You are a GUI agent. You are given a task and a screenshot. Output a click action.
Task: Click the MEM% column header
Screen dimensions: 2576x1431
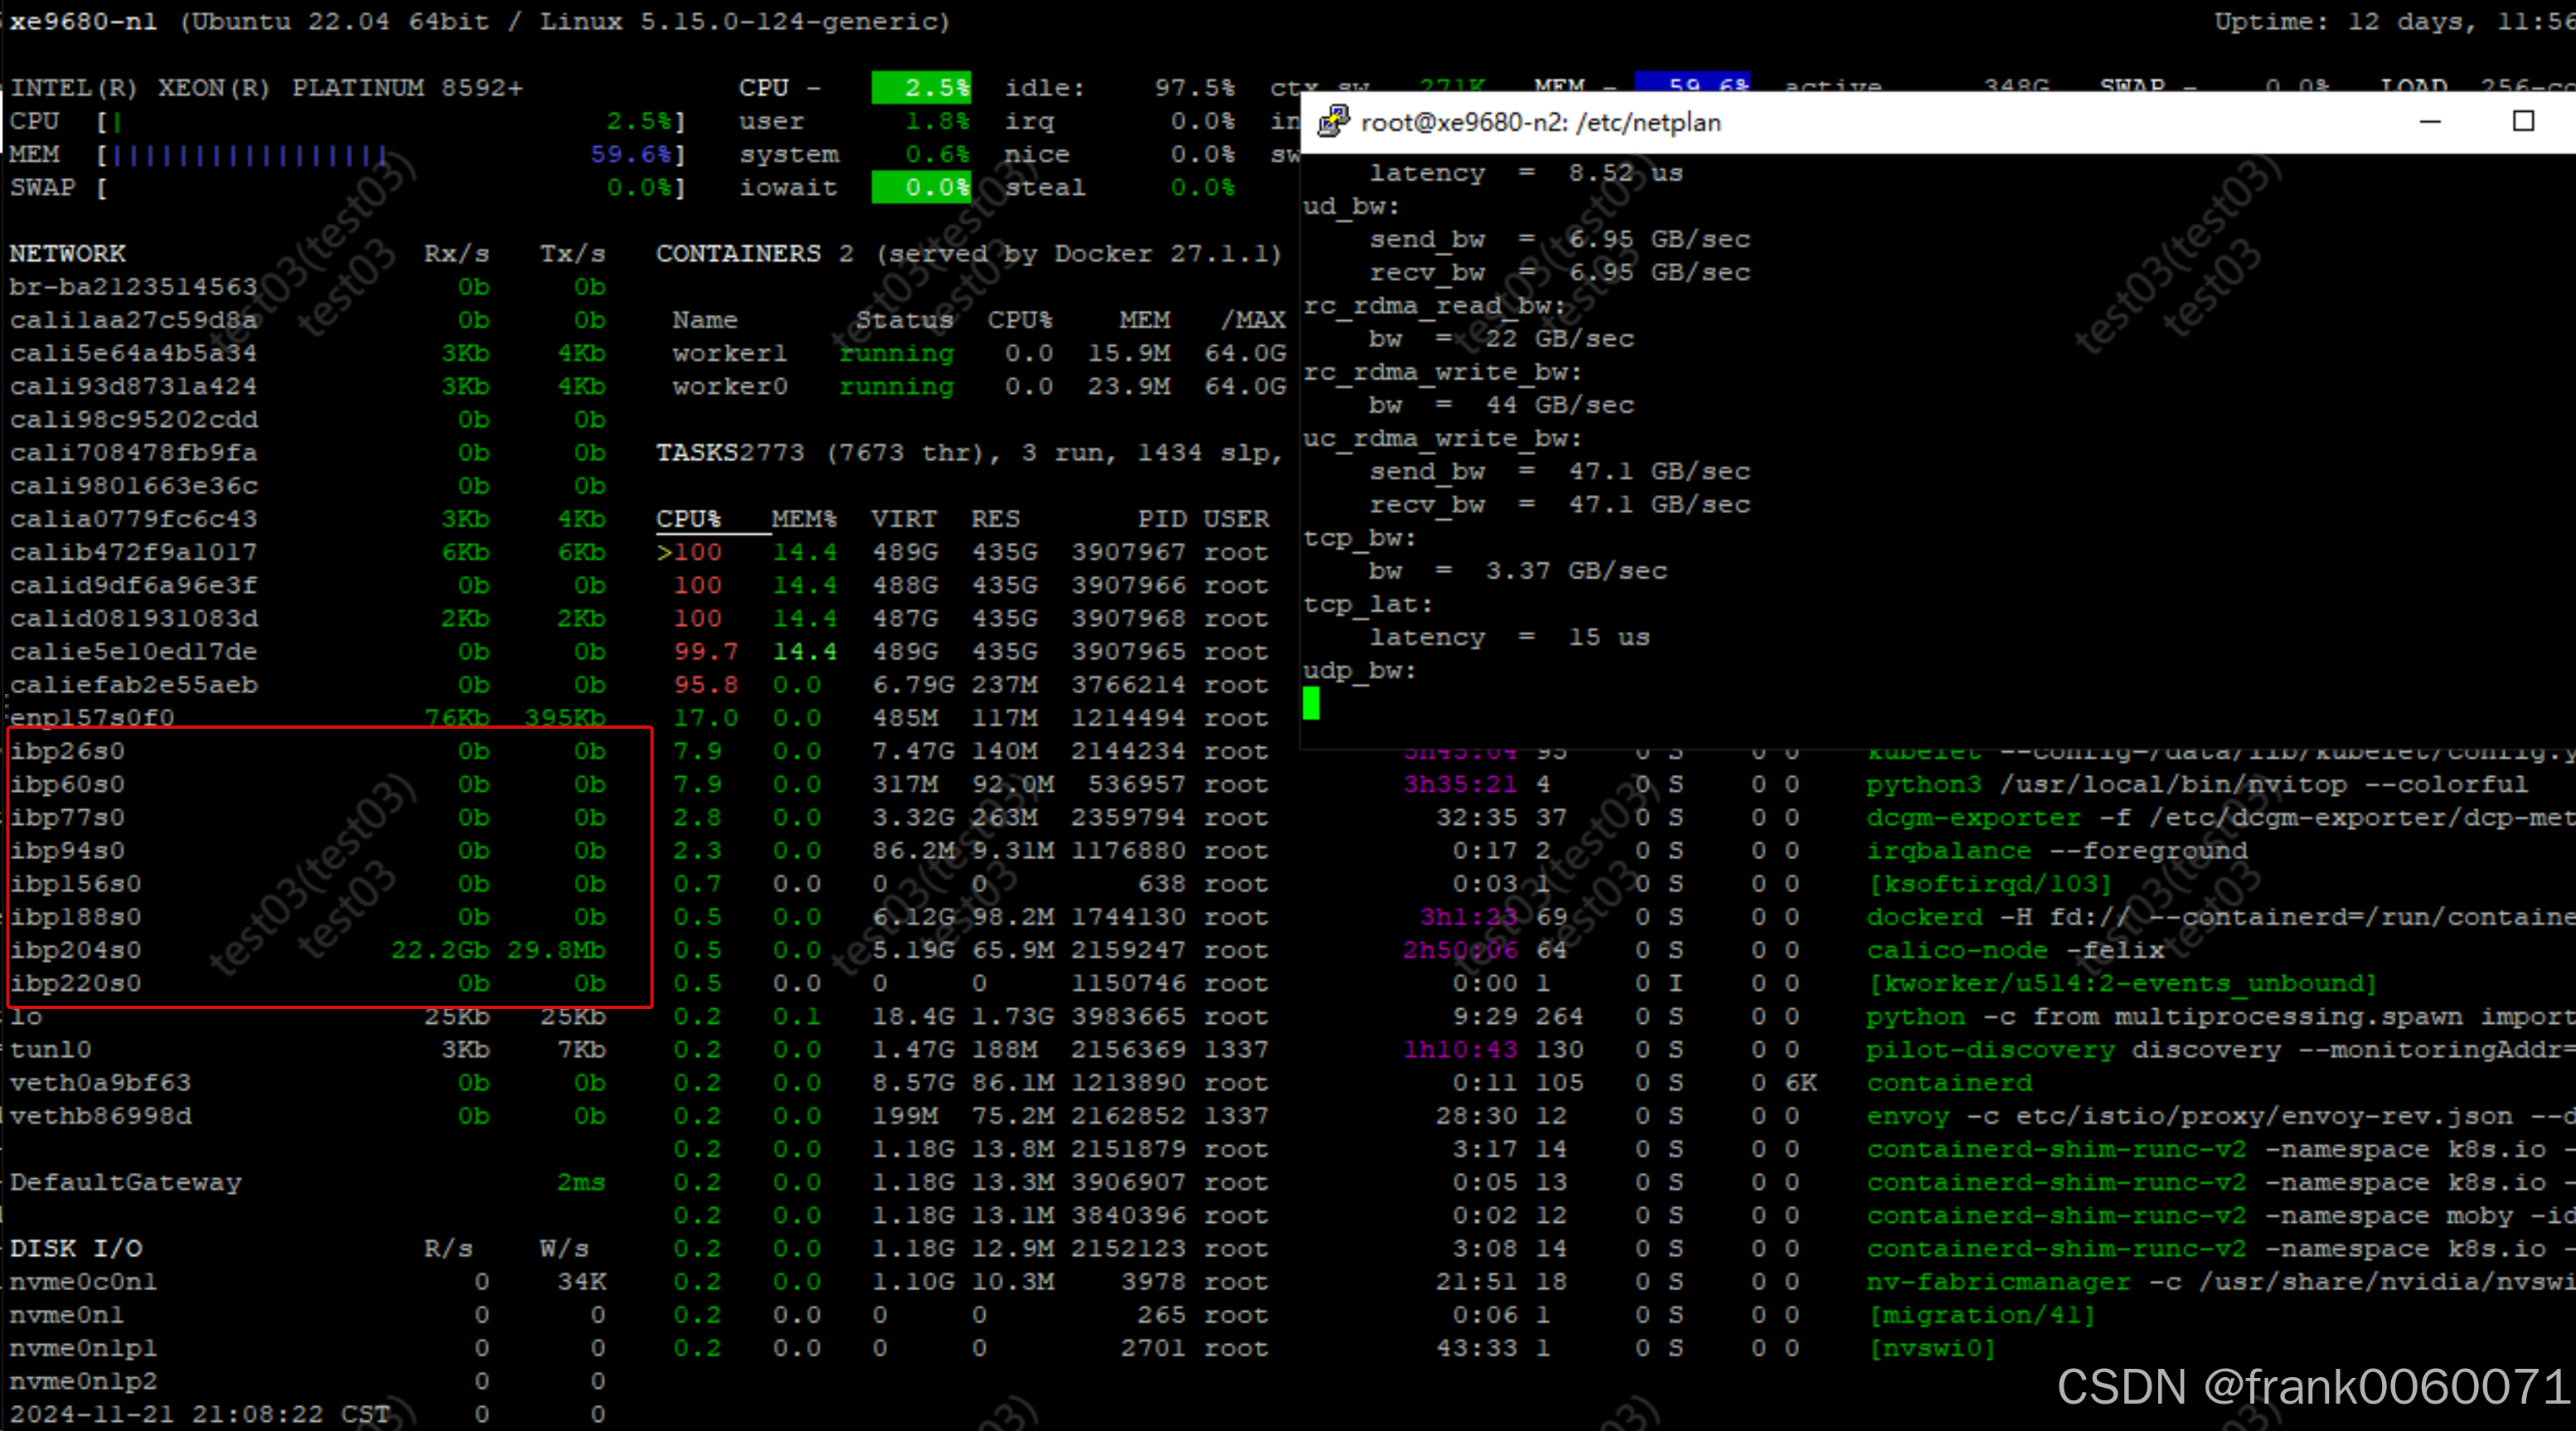(803, 519)
